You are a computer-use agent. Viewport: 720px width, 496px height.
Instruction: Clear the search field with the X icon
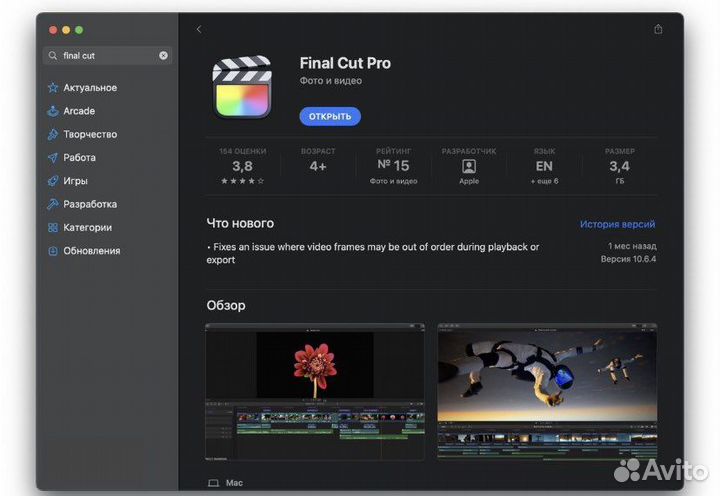[x=163, y=56]
